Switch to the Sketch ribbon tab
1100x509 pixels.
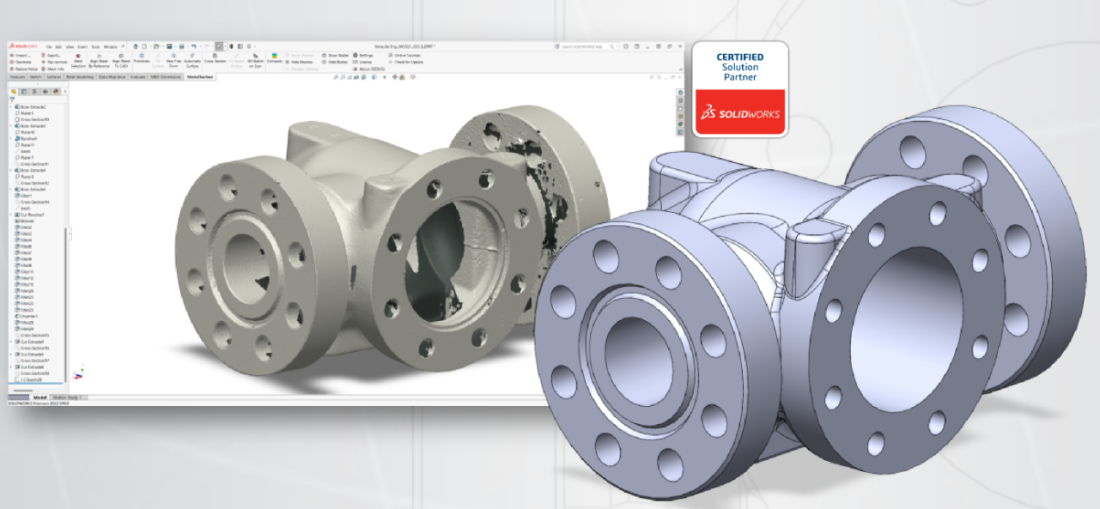[x=35, y=76]
